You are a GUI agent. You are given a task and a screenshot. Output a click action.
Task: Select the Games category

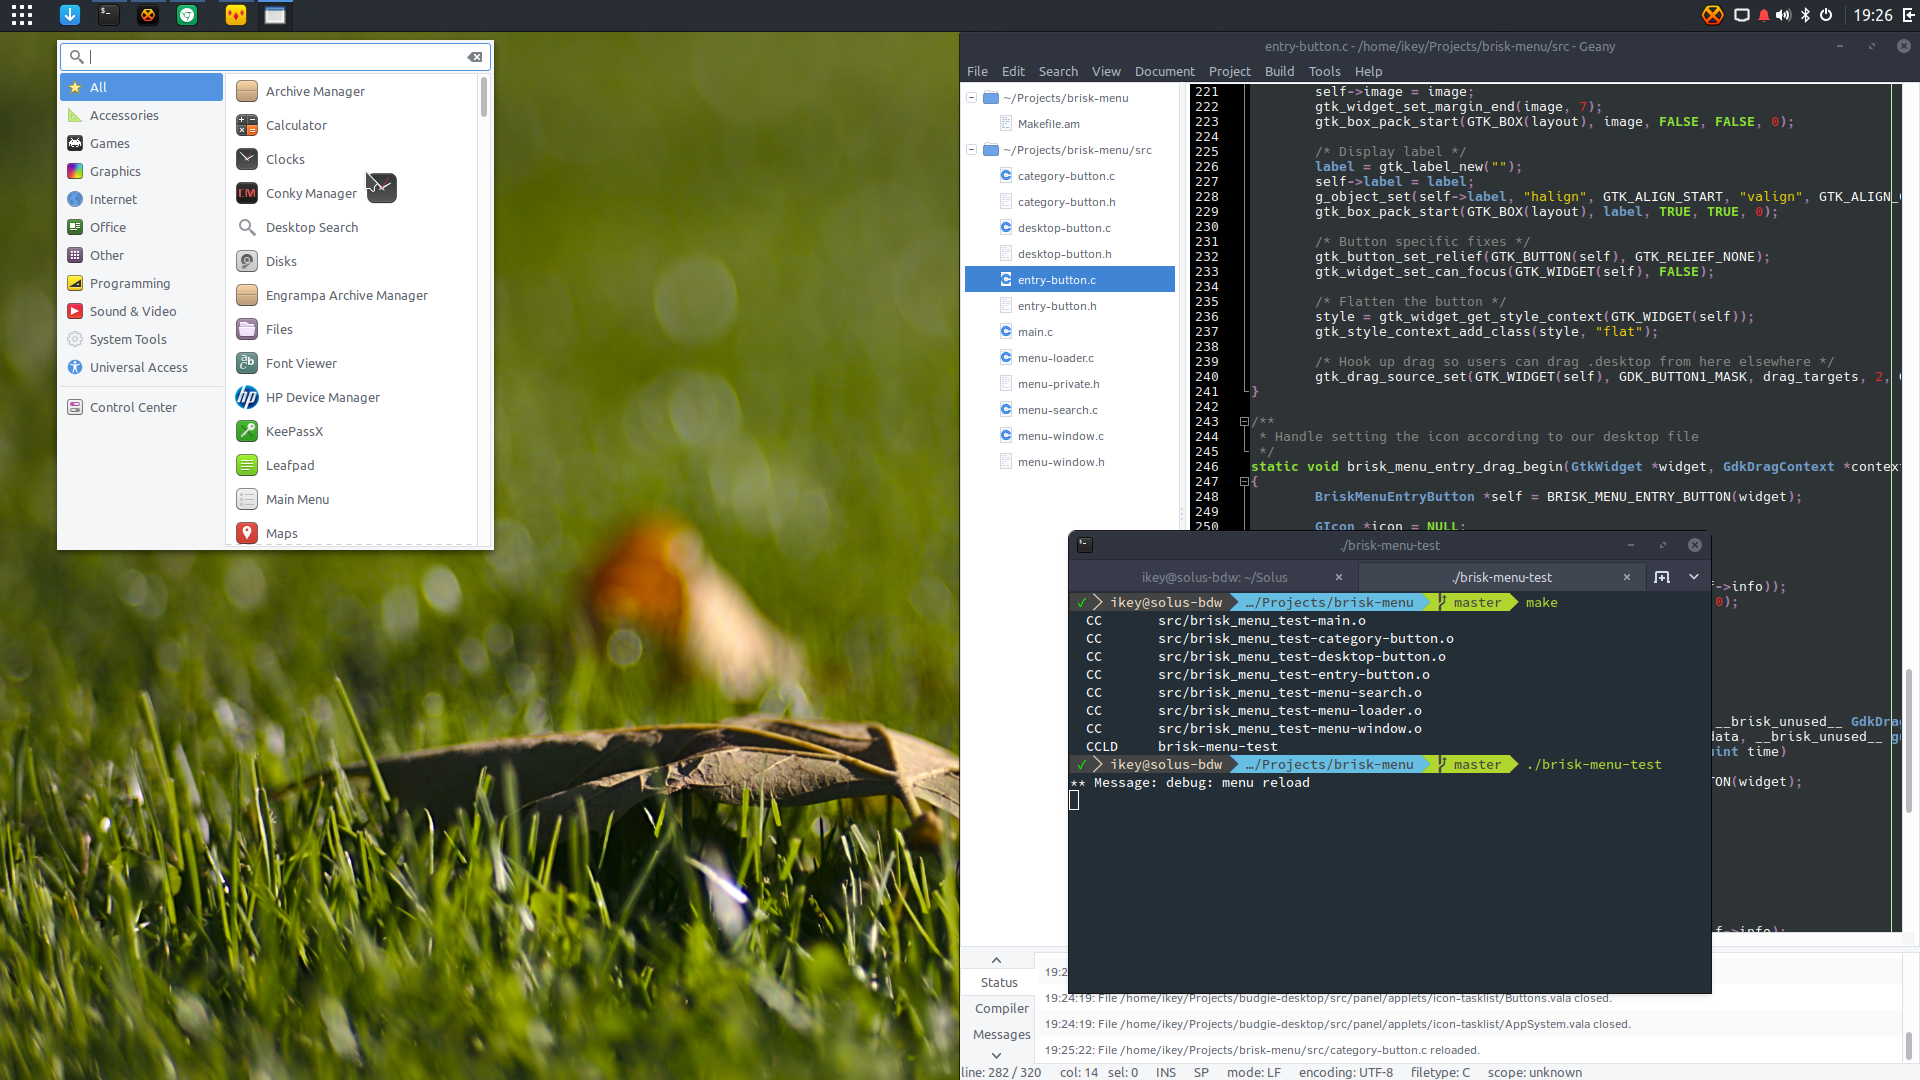tap(141, 143)
